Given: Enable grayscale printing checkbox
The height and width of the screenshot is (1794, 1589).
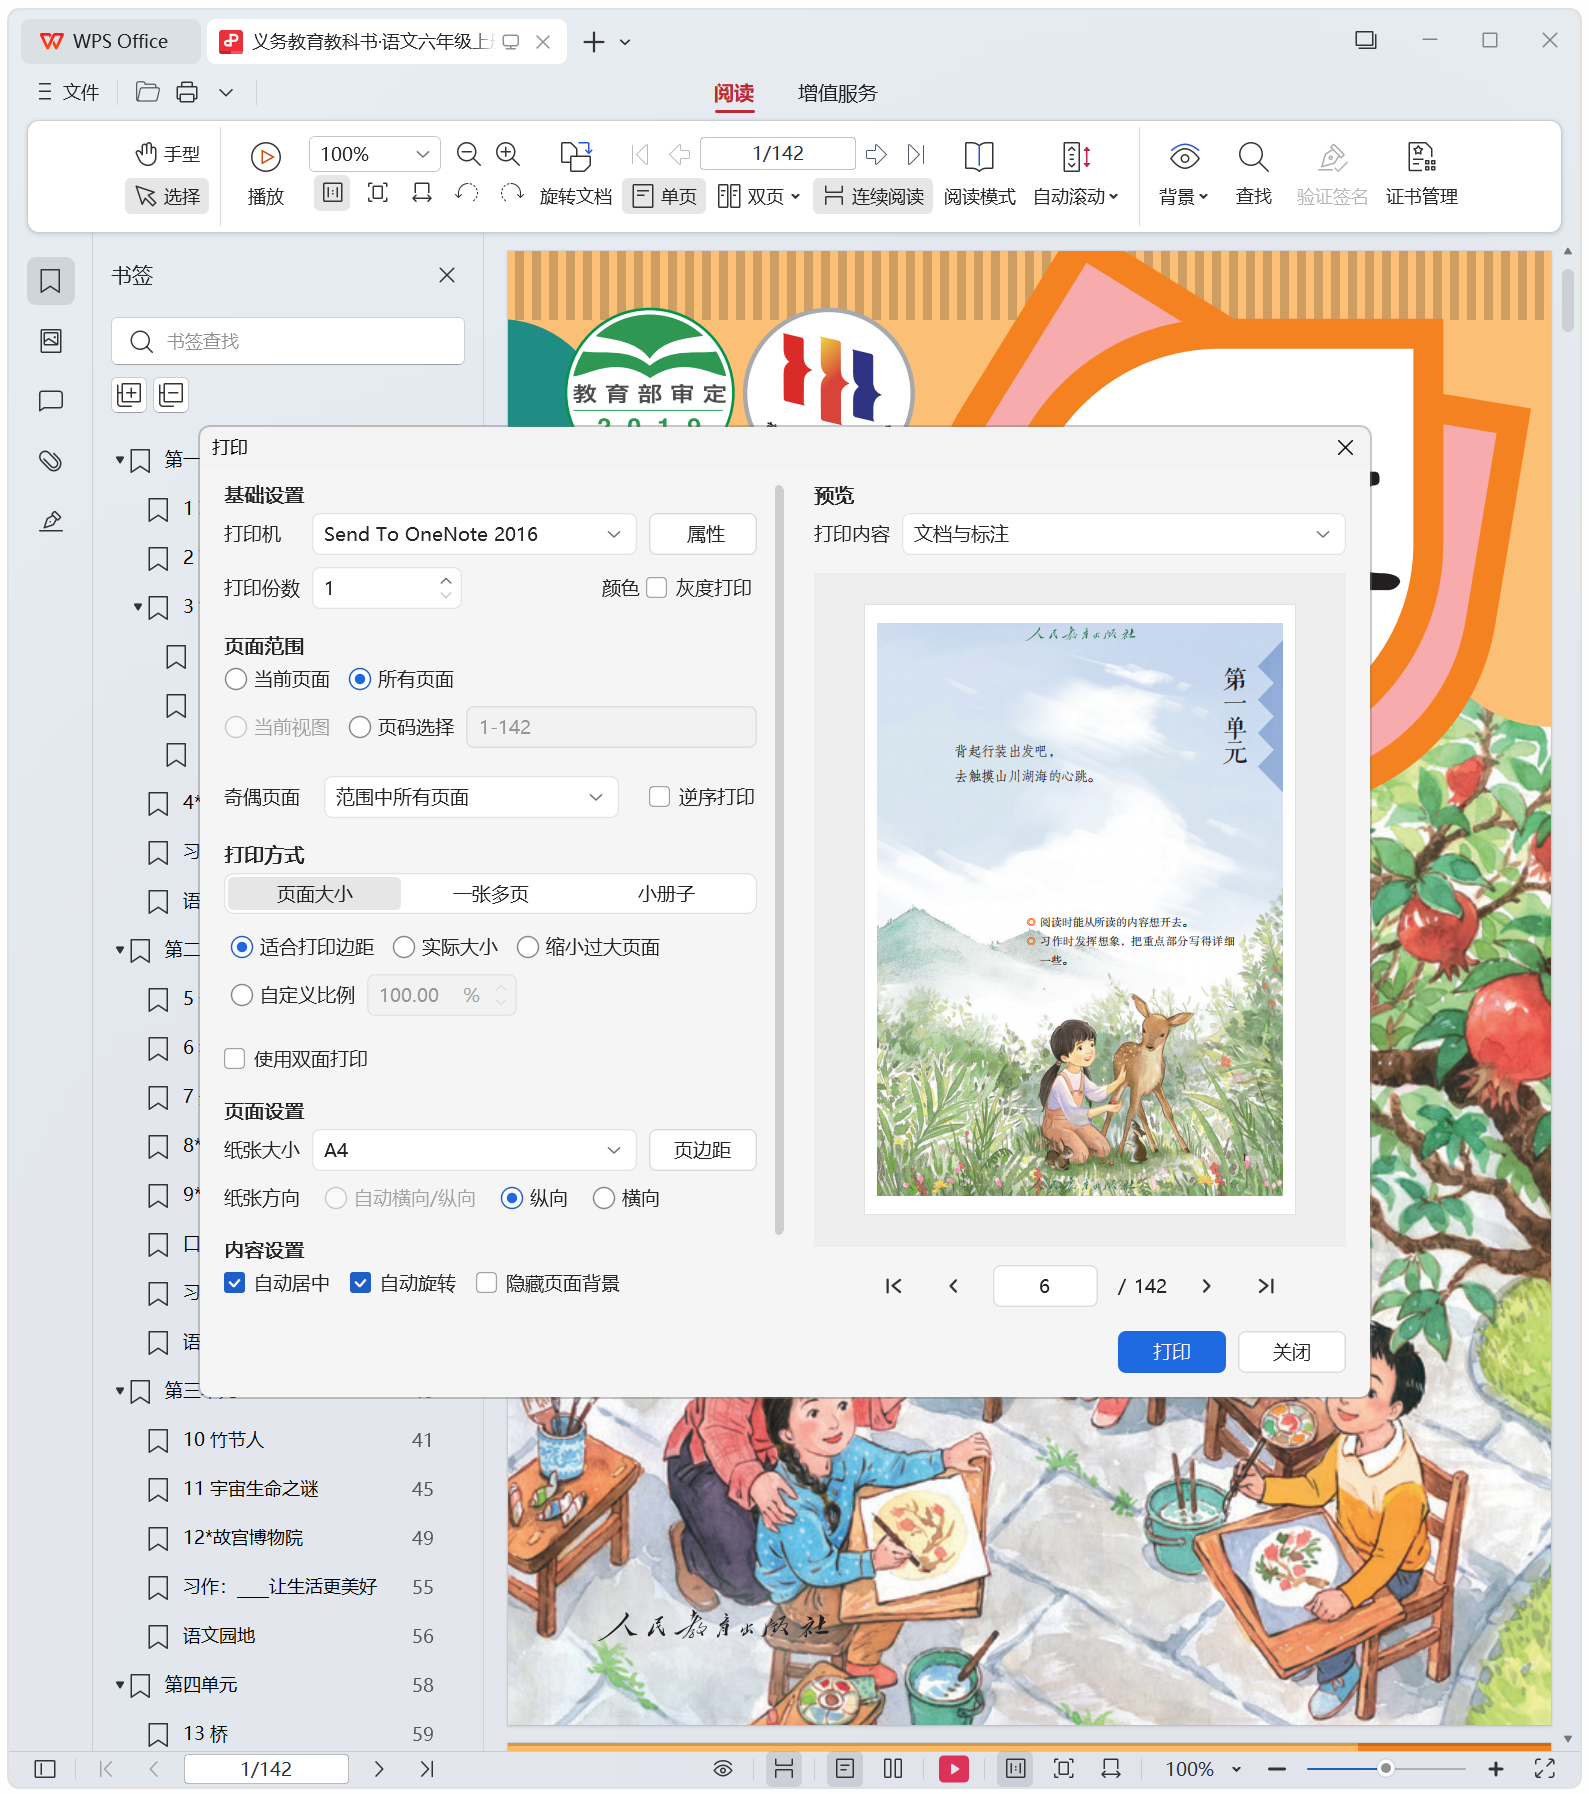Looking at the screenshot, I should tap(657, 588).
